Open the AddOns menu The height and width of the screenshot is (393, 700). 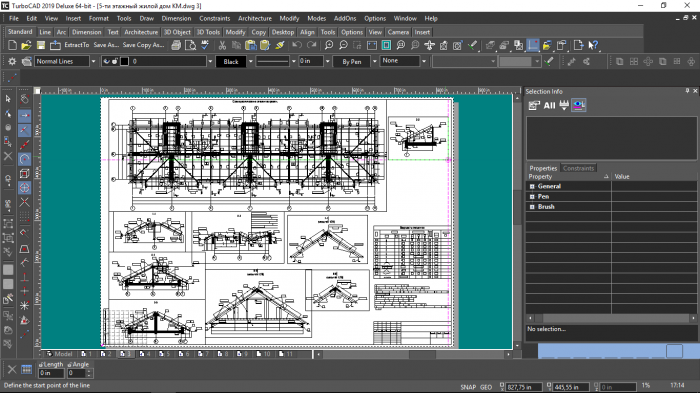(x=345, y=18)
